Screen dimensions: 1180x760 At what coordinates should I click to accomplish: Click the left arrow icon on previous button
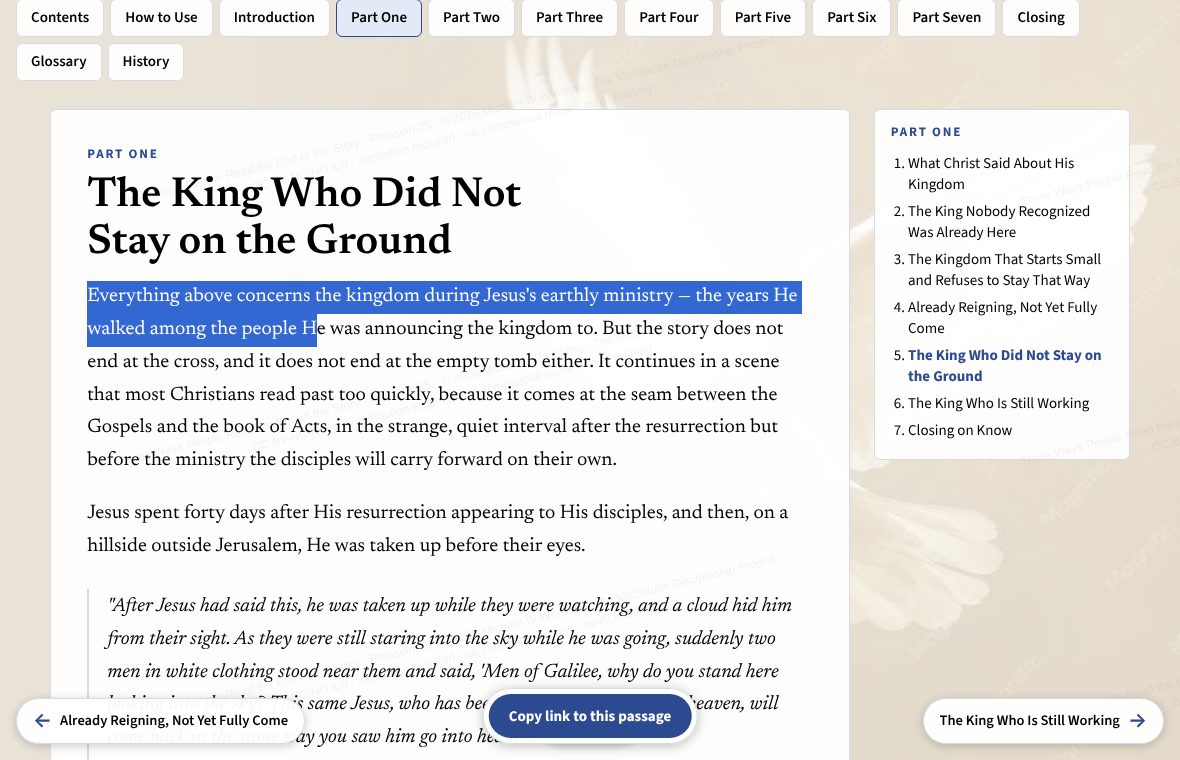42,721
